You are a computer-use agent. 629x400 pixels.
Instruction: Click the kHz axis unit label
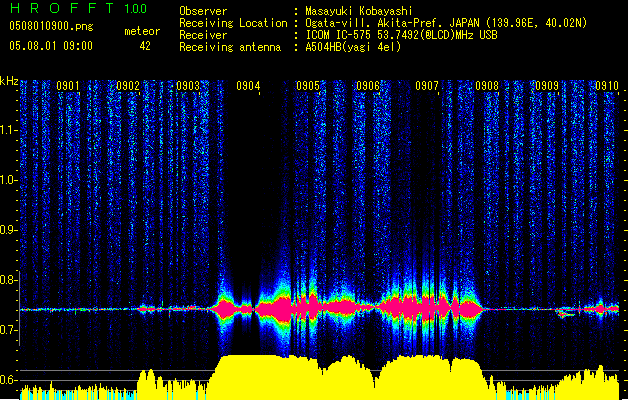tap(9, 81)
